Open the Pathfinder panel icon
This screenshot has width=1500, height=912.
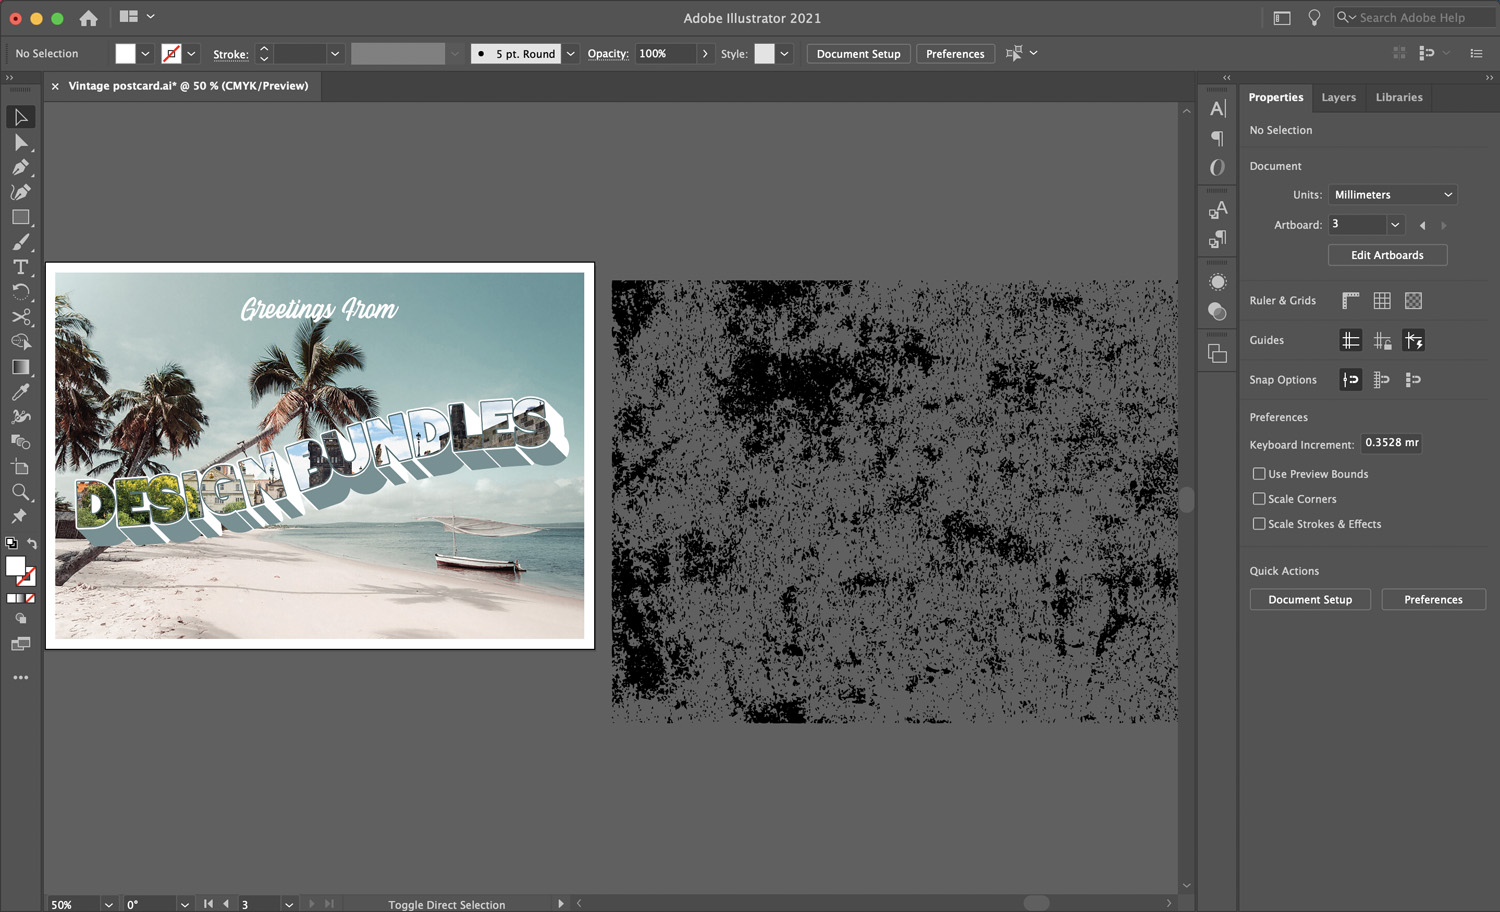[x=1217, y=354]
